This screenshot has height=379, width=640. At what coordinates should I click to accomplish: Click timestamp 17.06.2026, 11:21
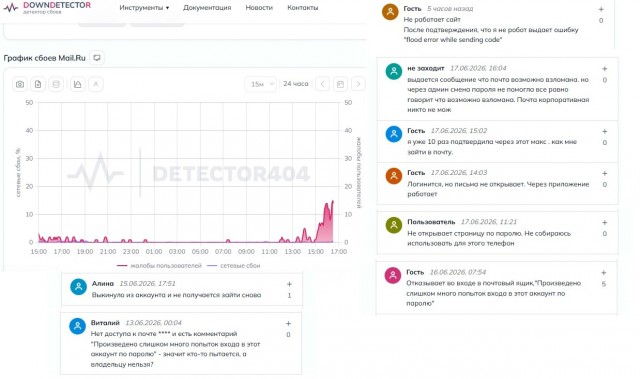point(489,222)
